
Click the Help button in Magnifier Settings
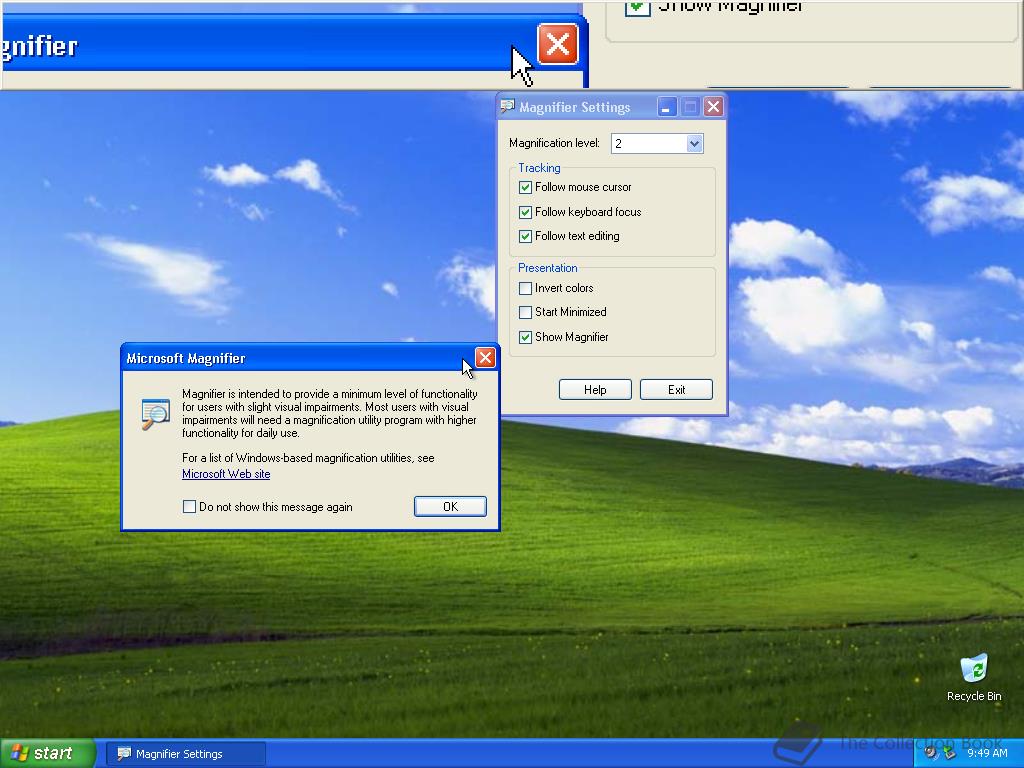point(595,390)
